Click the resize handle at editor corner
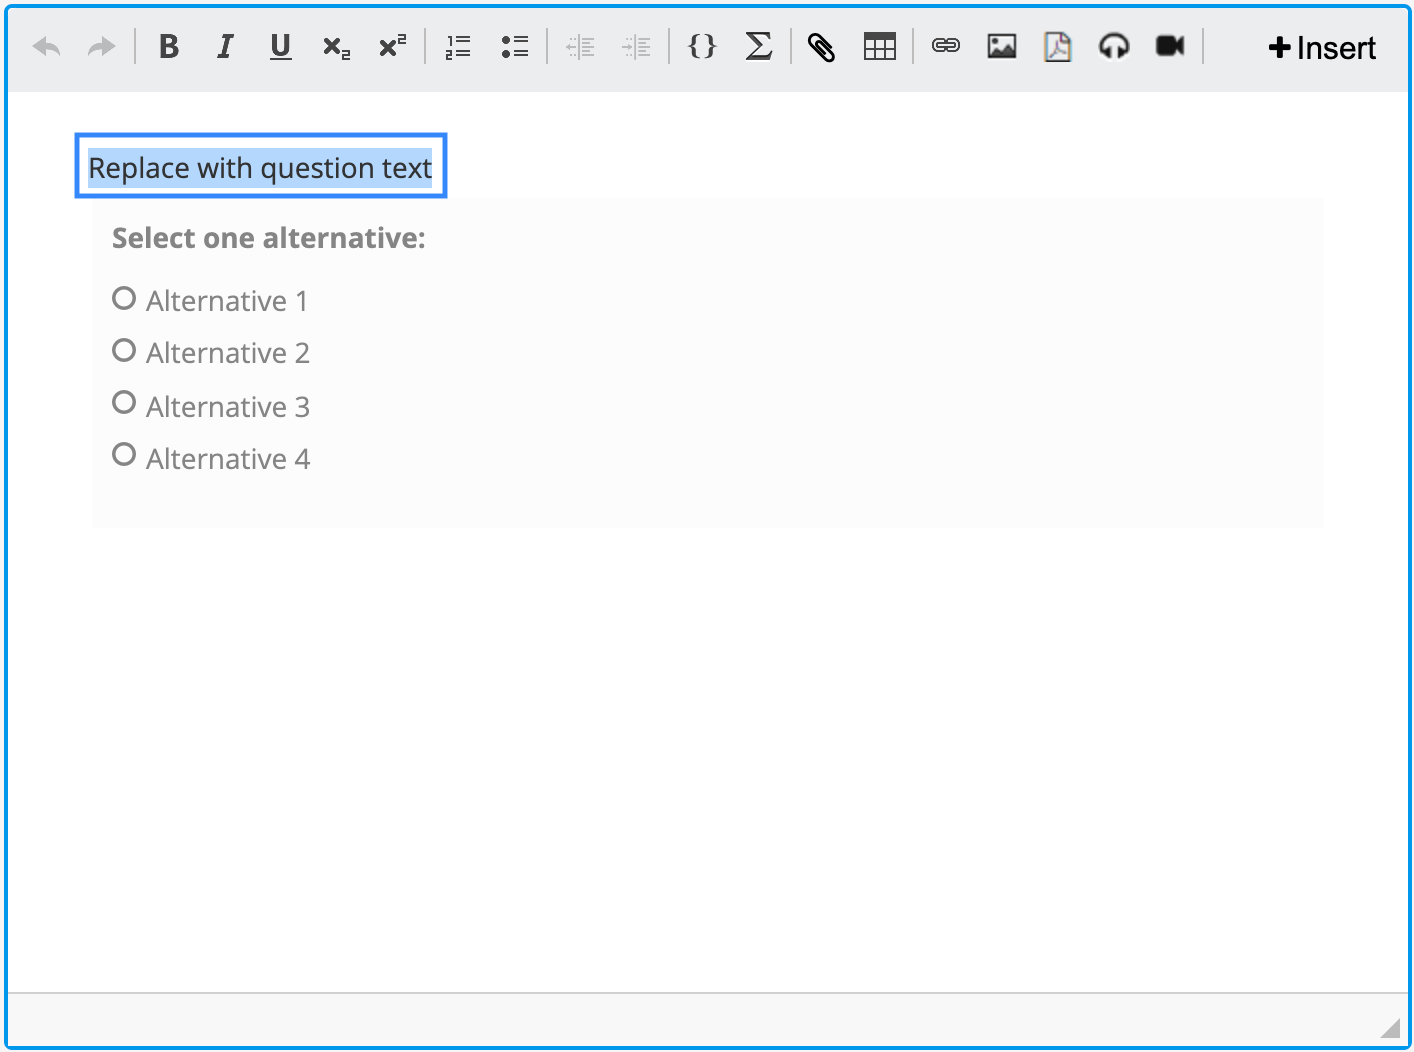The height and width of the screenshot is (1052, 1414). (1390, 1028)
